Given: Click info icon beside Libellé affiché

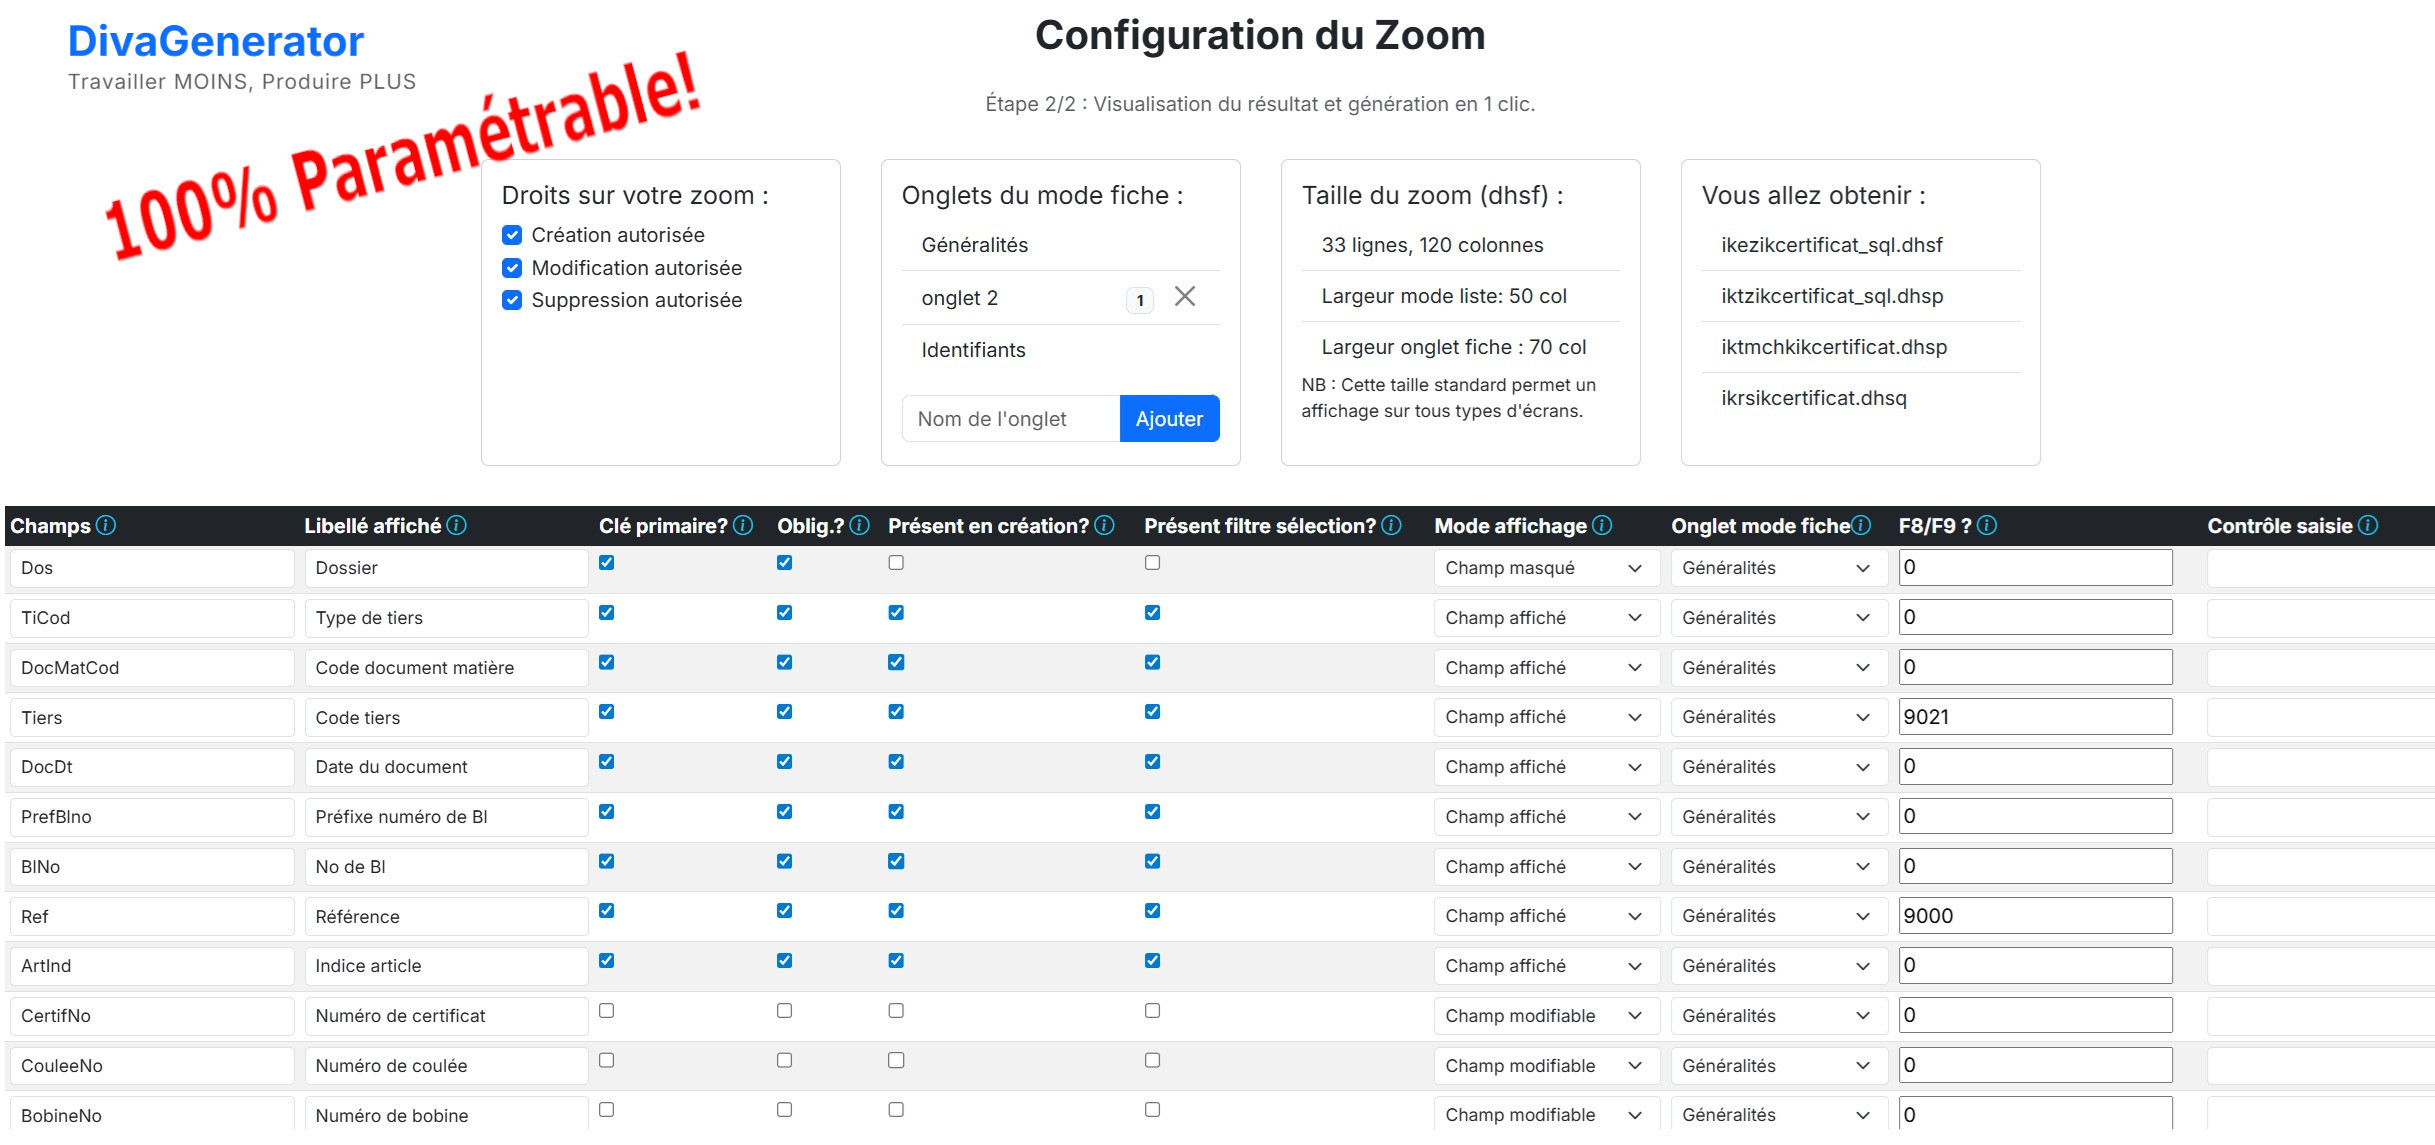Looking at the screenshot, I should (457, 525).
